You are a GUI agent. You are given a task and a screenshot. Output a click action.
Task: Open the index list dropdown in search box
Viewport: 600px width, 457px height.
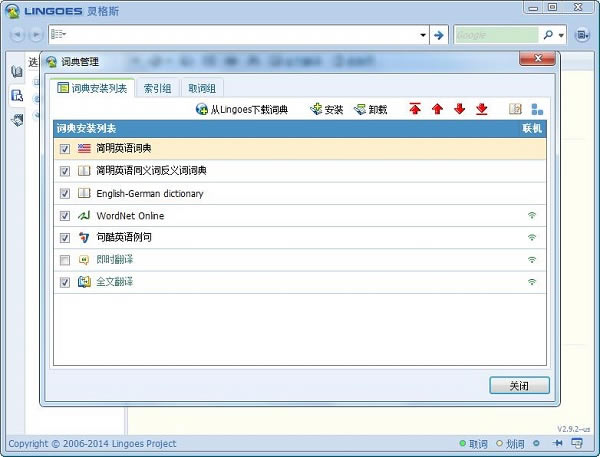tap(58, 34)
